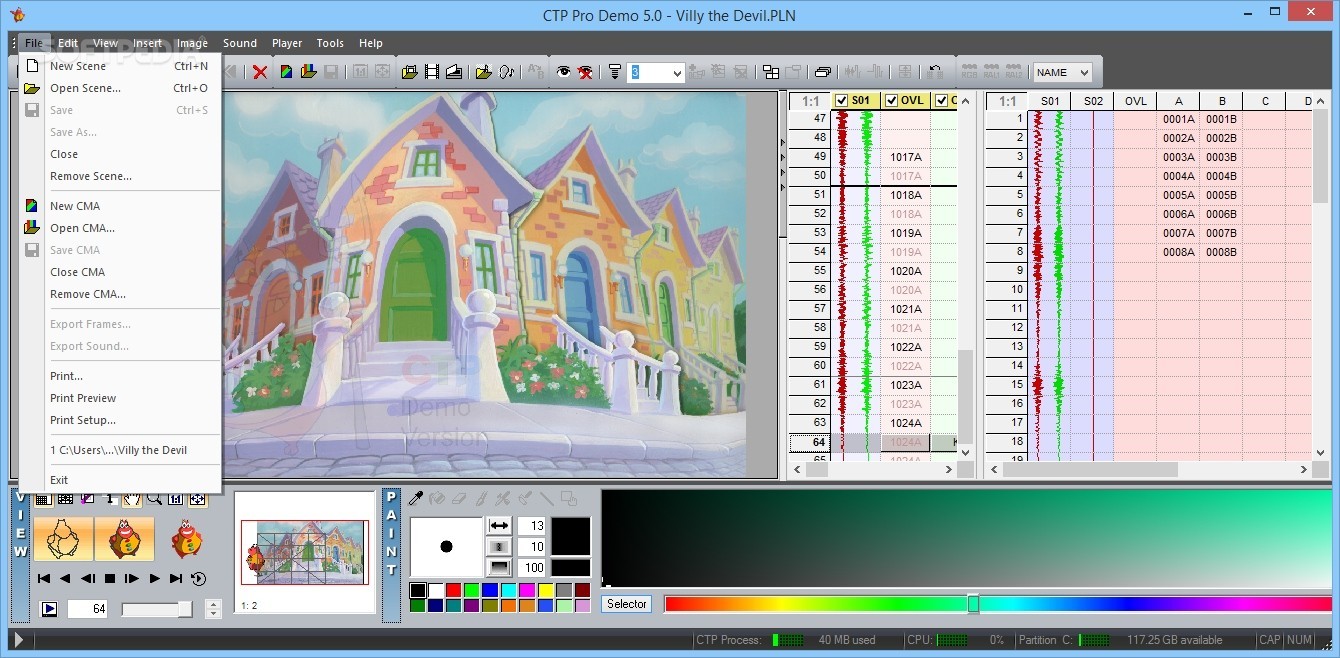The image size is (1340, 658).
Task: Click the layout thumbnail preview
Action: point(304,552)
